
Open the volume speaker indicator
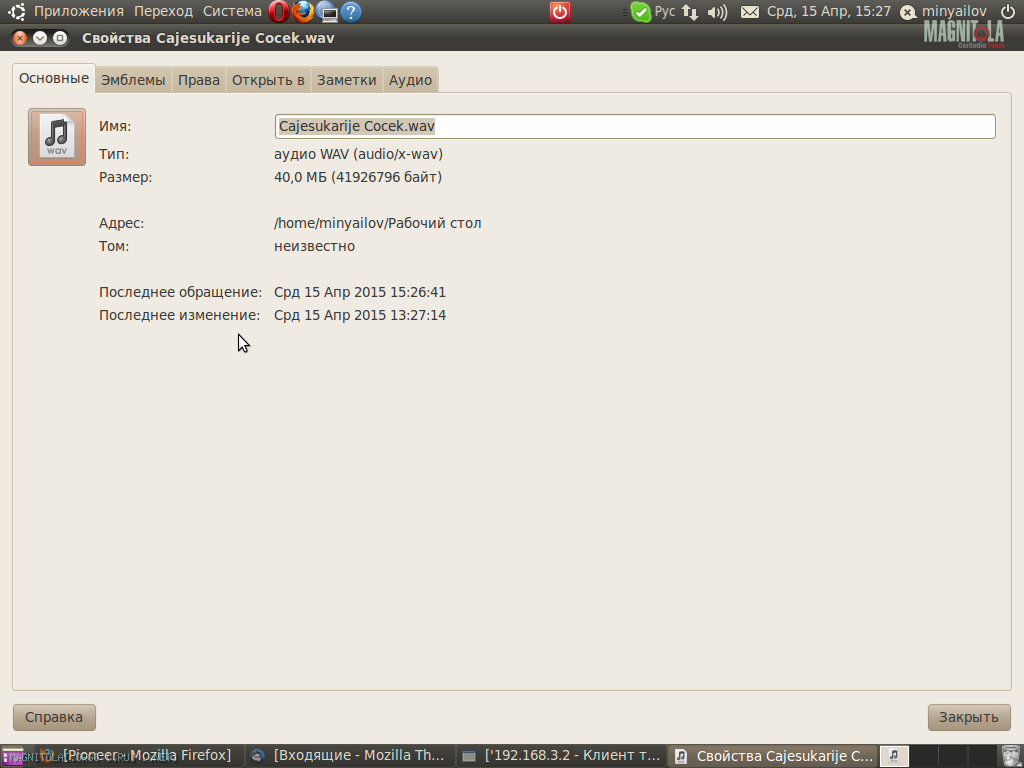click(717, 12)
